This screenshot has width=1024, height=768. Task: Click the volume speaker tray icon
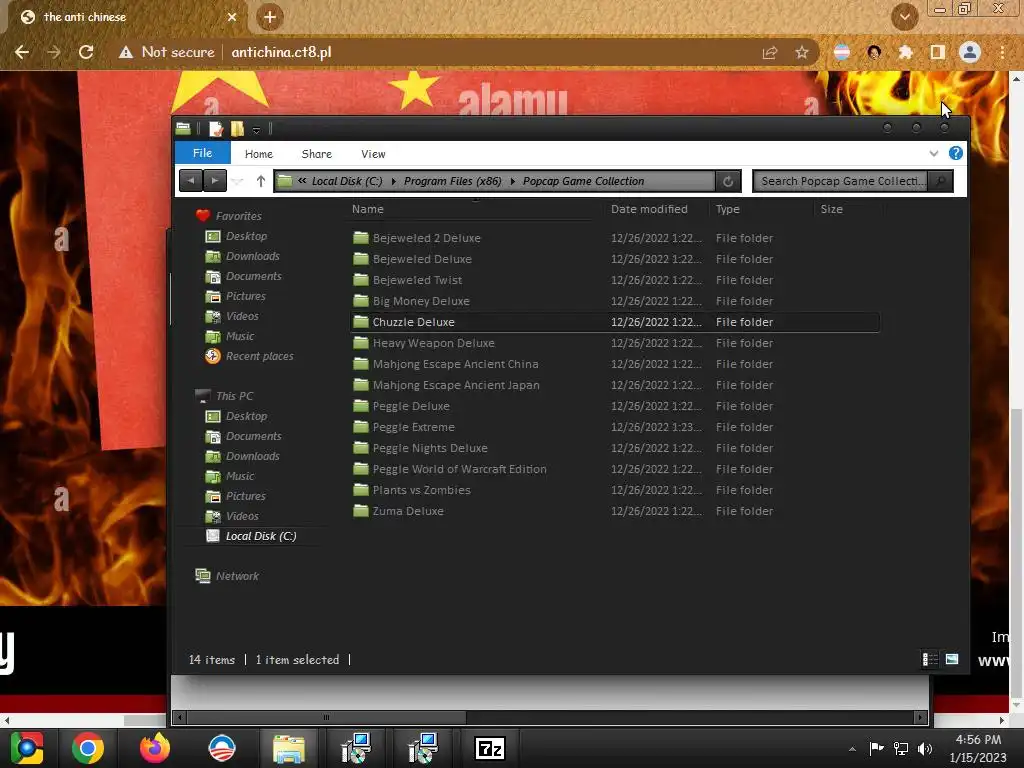point(925,748)
